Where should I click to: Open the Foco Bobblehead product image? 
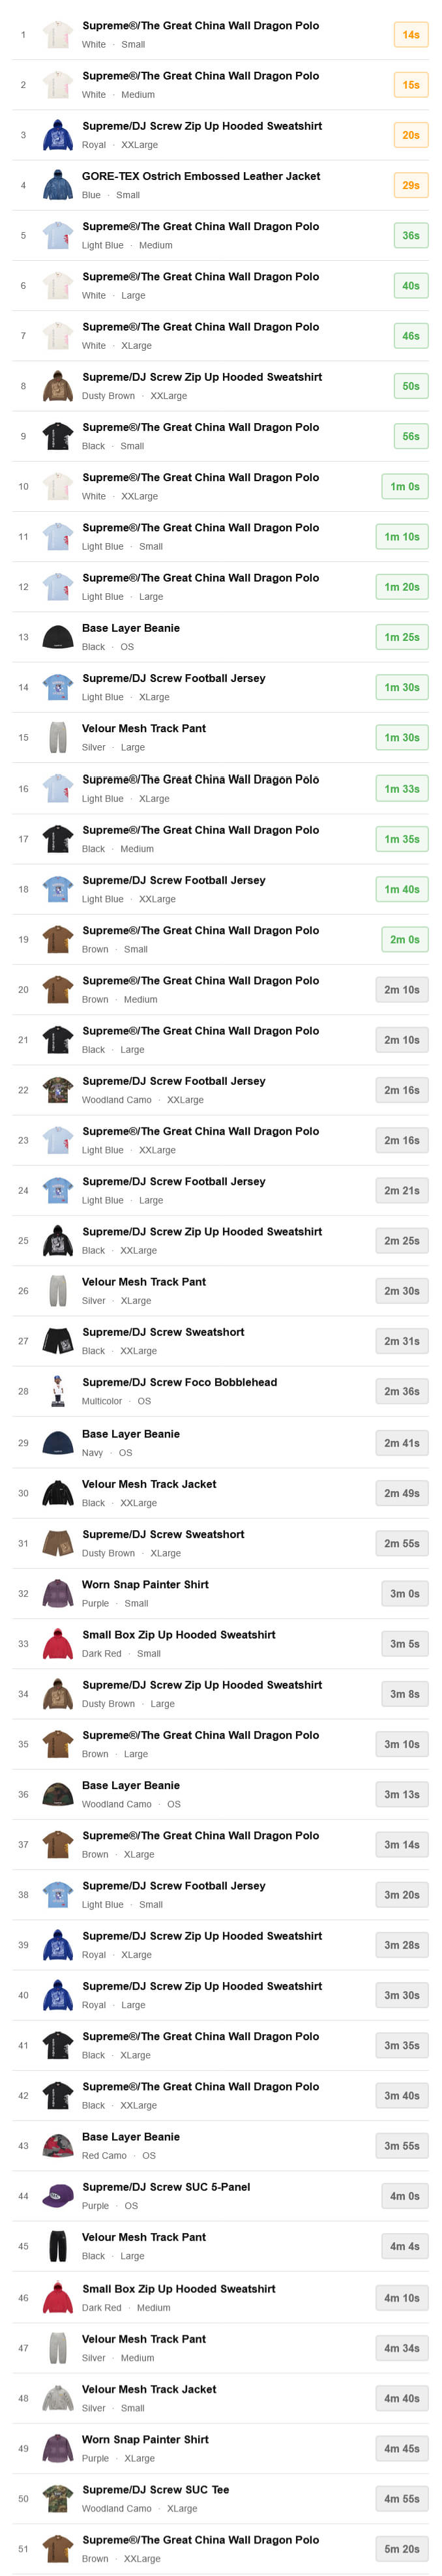pyautogui.click(x=58, y=1391)
